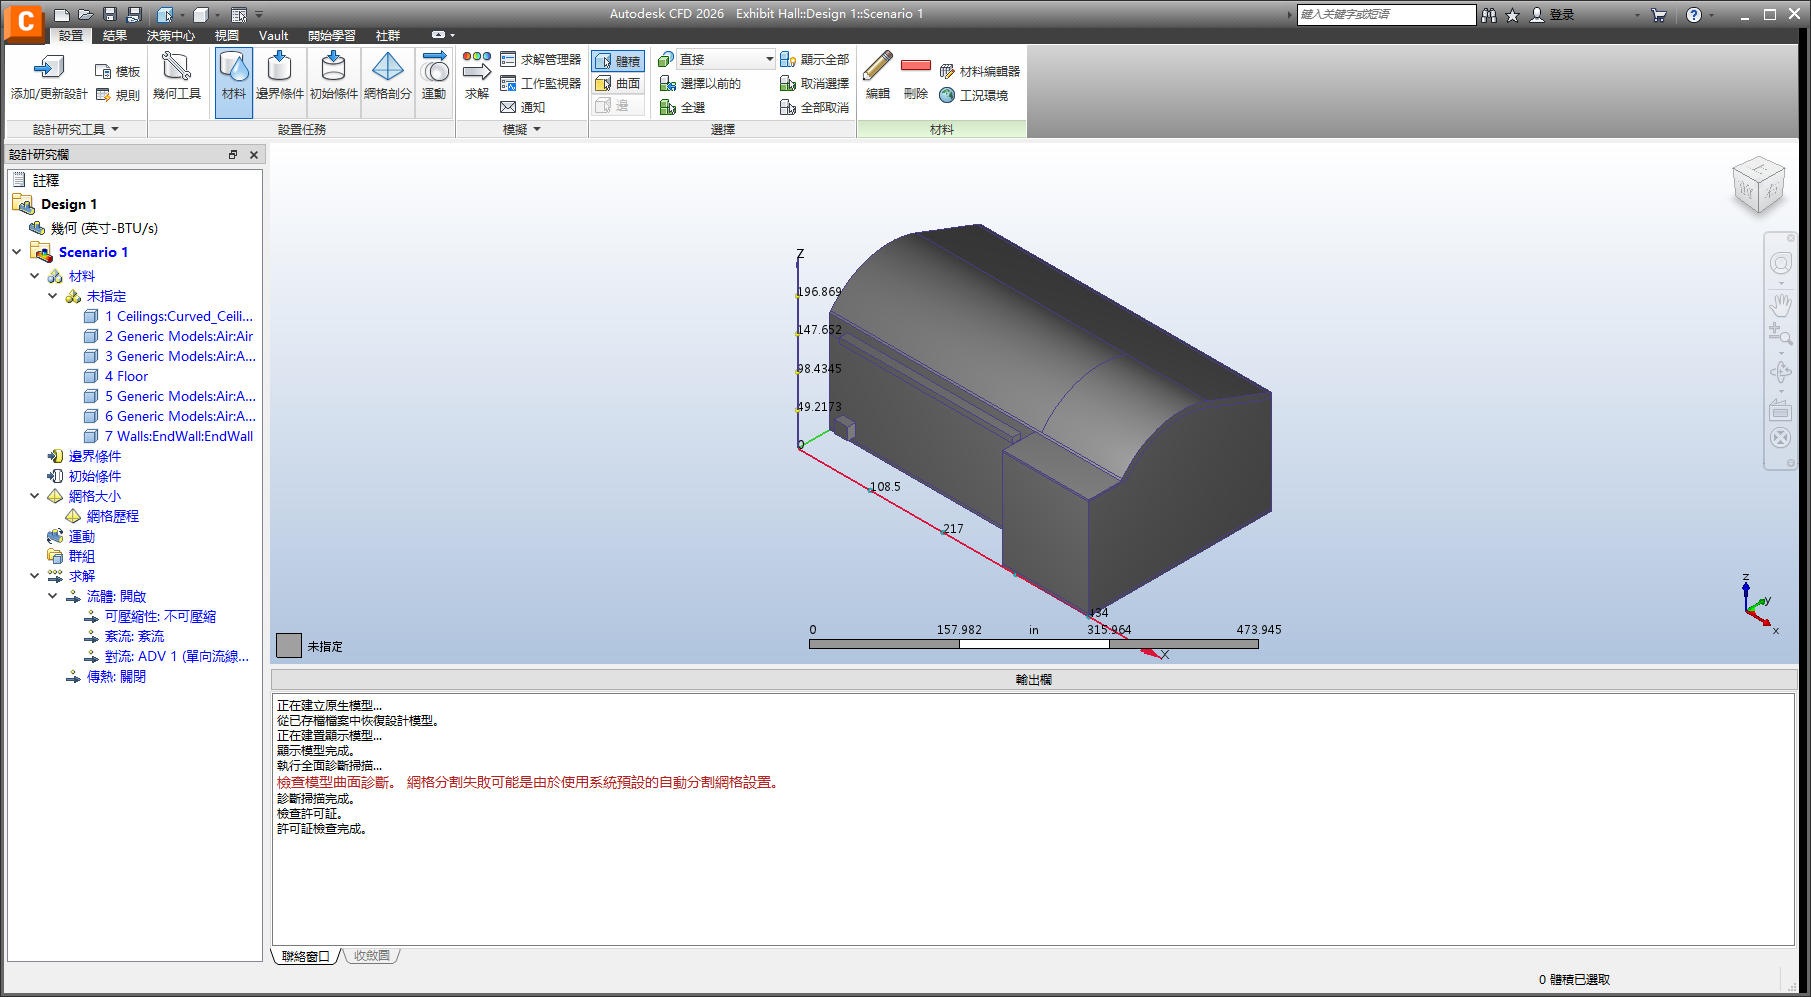
Task: Click 選擇以前的 select previous
Action: click(x=700, y=84)
